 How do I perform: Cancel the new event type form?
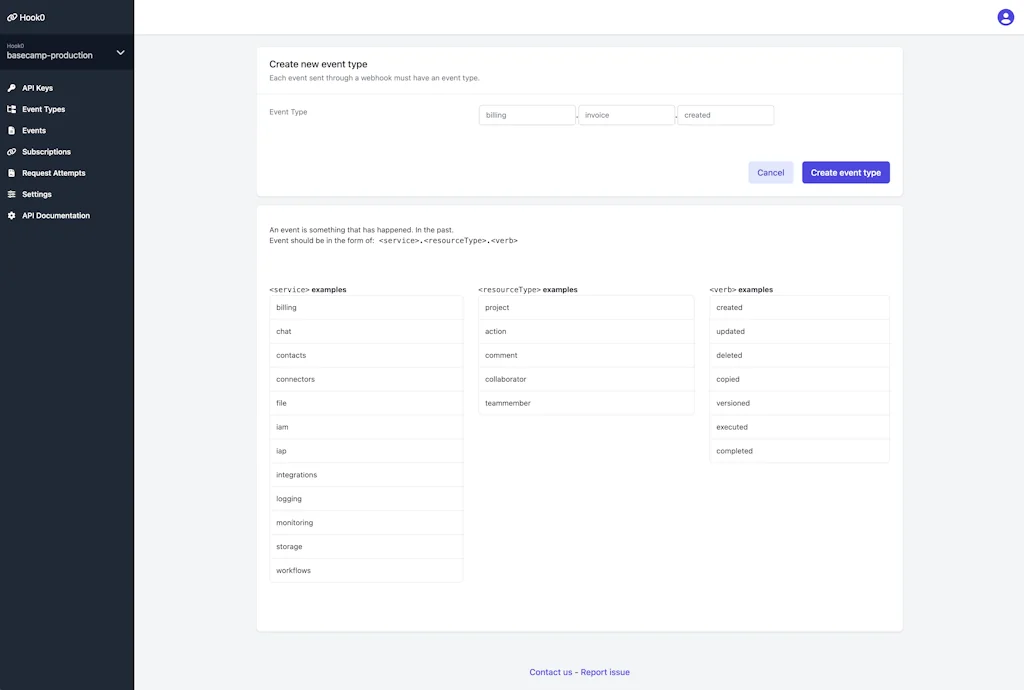(770, 173)
